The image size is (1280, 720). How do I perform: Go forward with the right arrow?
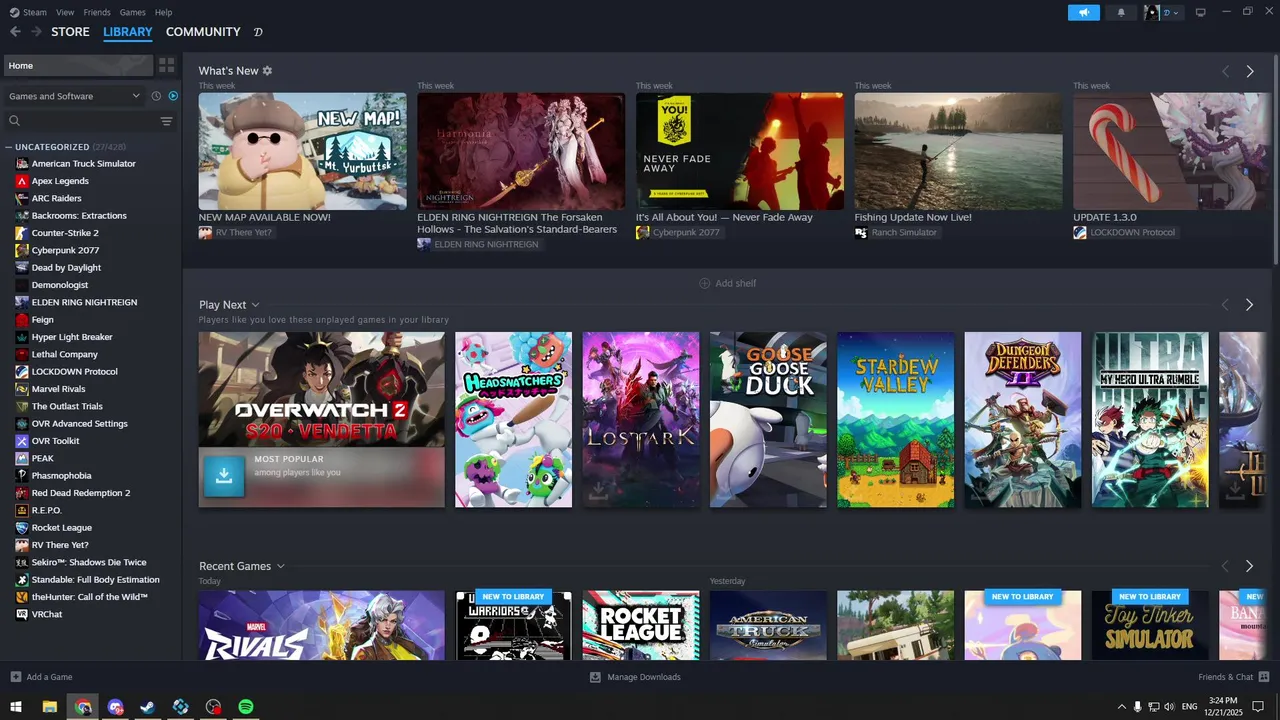pyautogui.click(x=37, y=32)
